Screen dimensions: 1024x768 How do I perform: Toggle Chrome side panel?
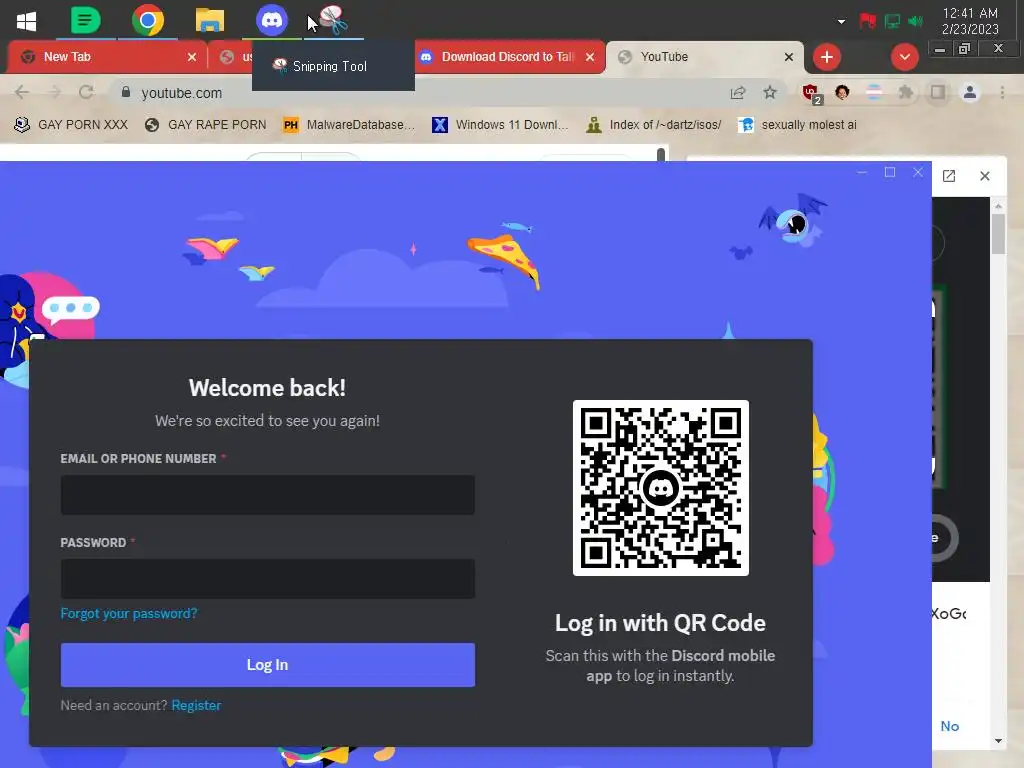coord(938,92)
